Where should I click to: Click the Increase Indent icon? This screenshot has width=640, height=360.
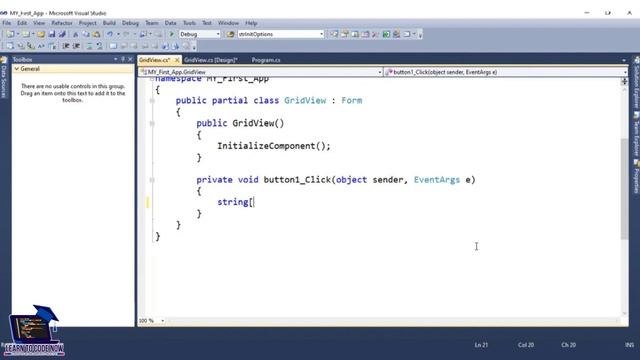76,46
